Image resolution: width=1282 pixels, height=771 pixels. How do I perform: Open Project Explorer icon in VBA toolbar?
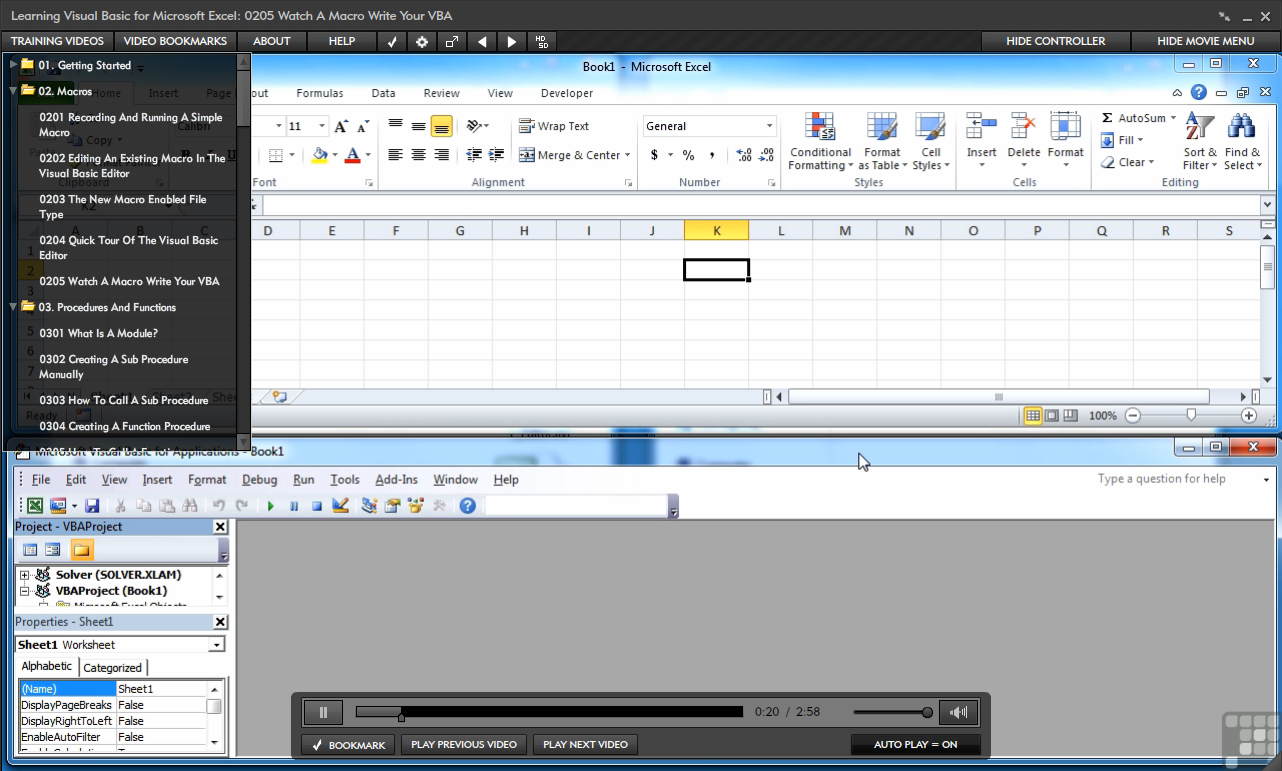coord(369,506)
